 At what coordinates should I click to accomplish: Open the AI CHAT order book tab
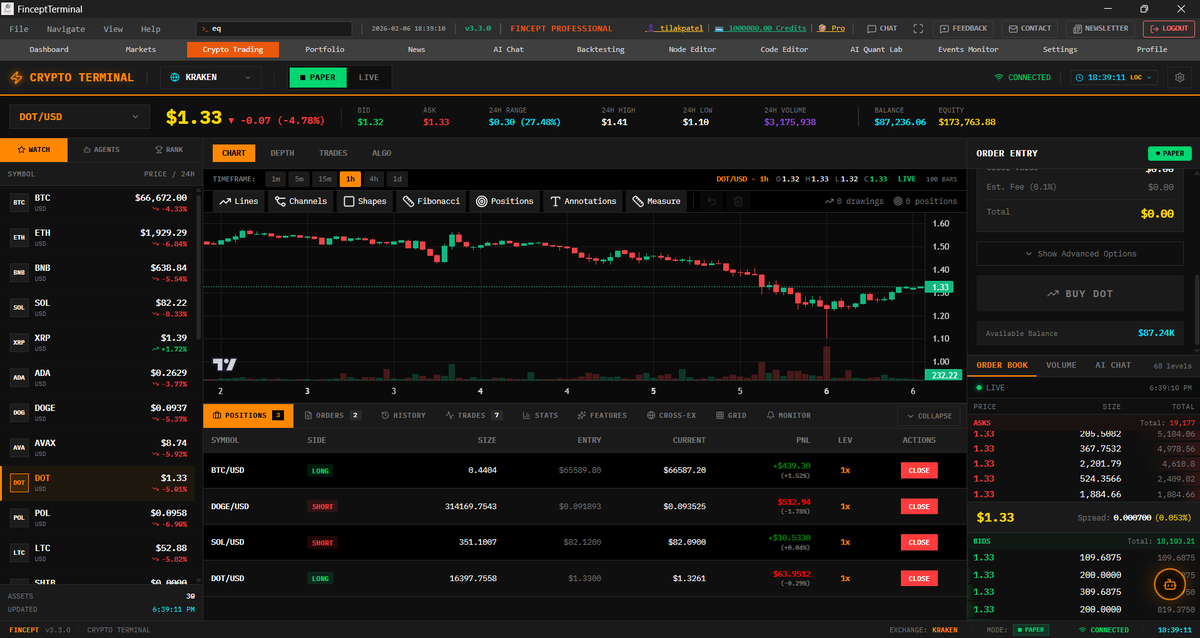point(1113,365)
